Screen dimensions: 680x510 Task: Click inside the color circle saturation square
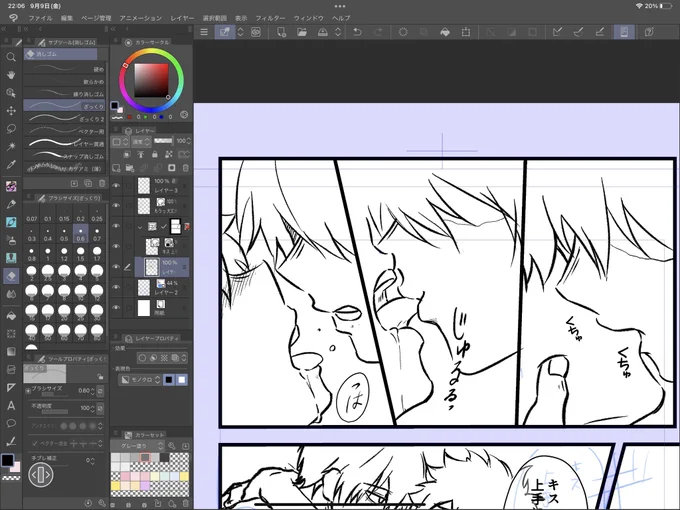click(151, 80)
